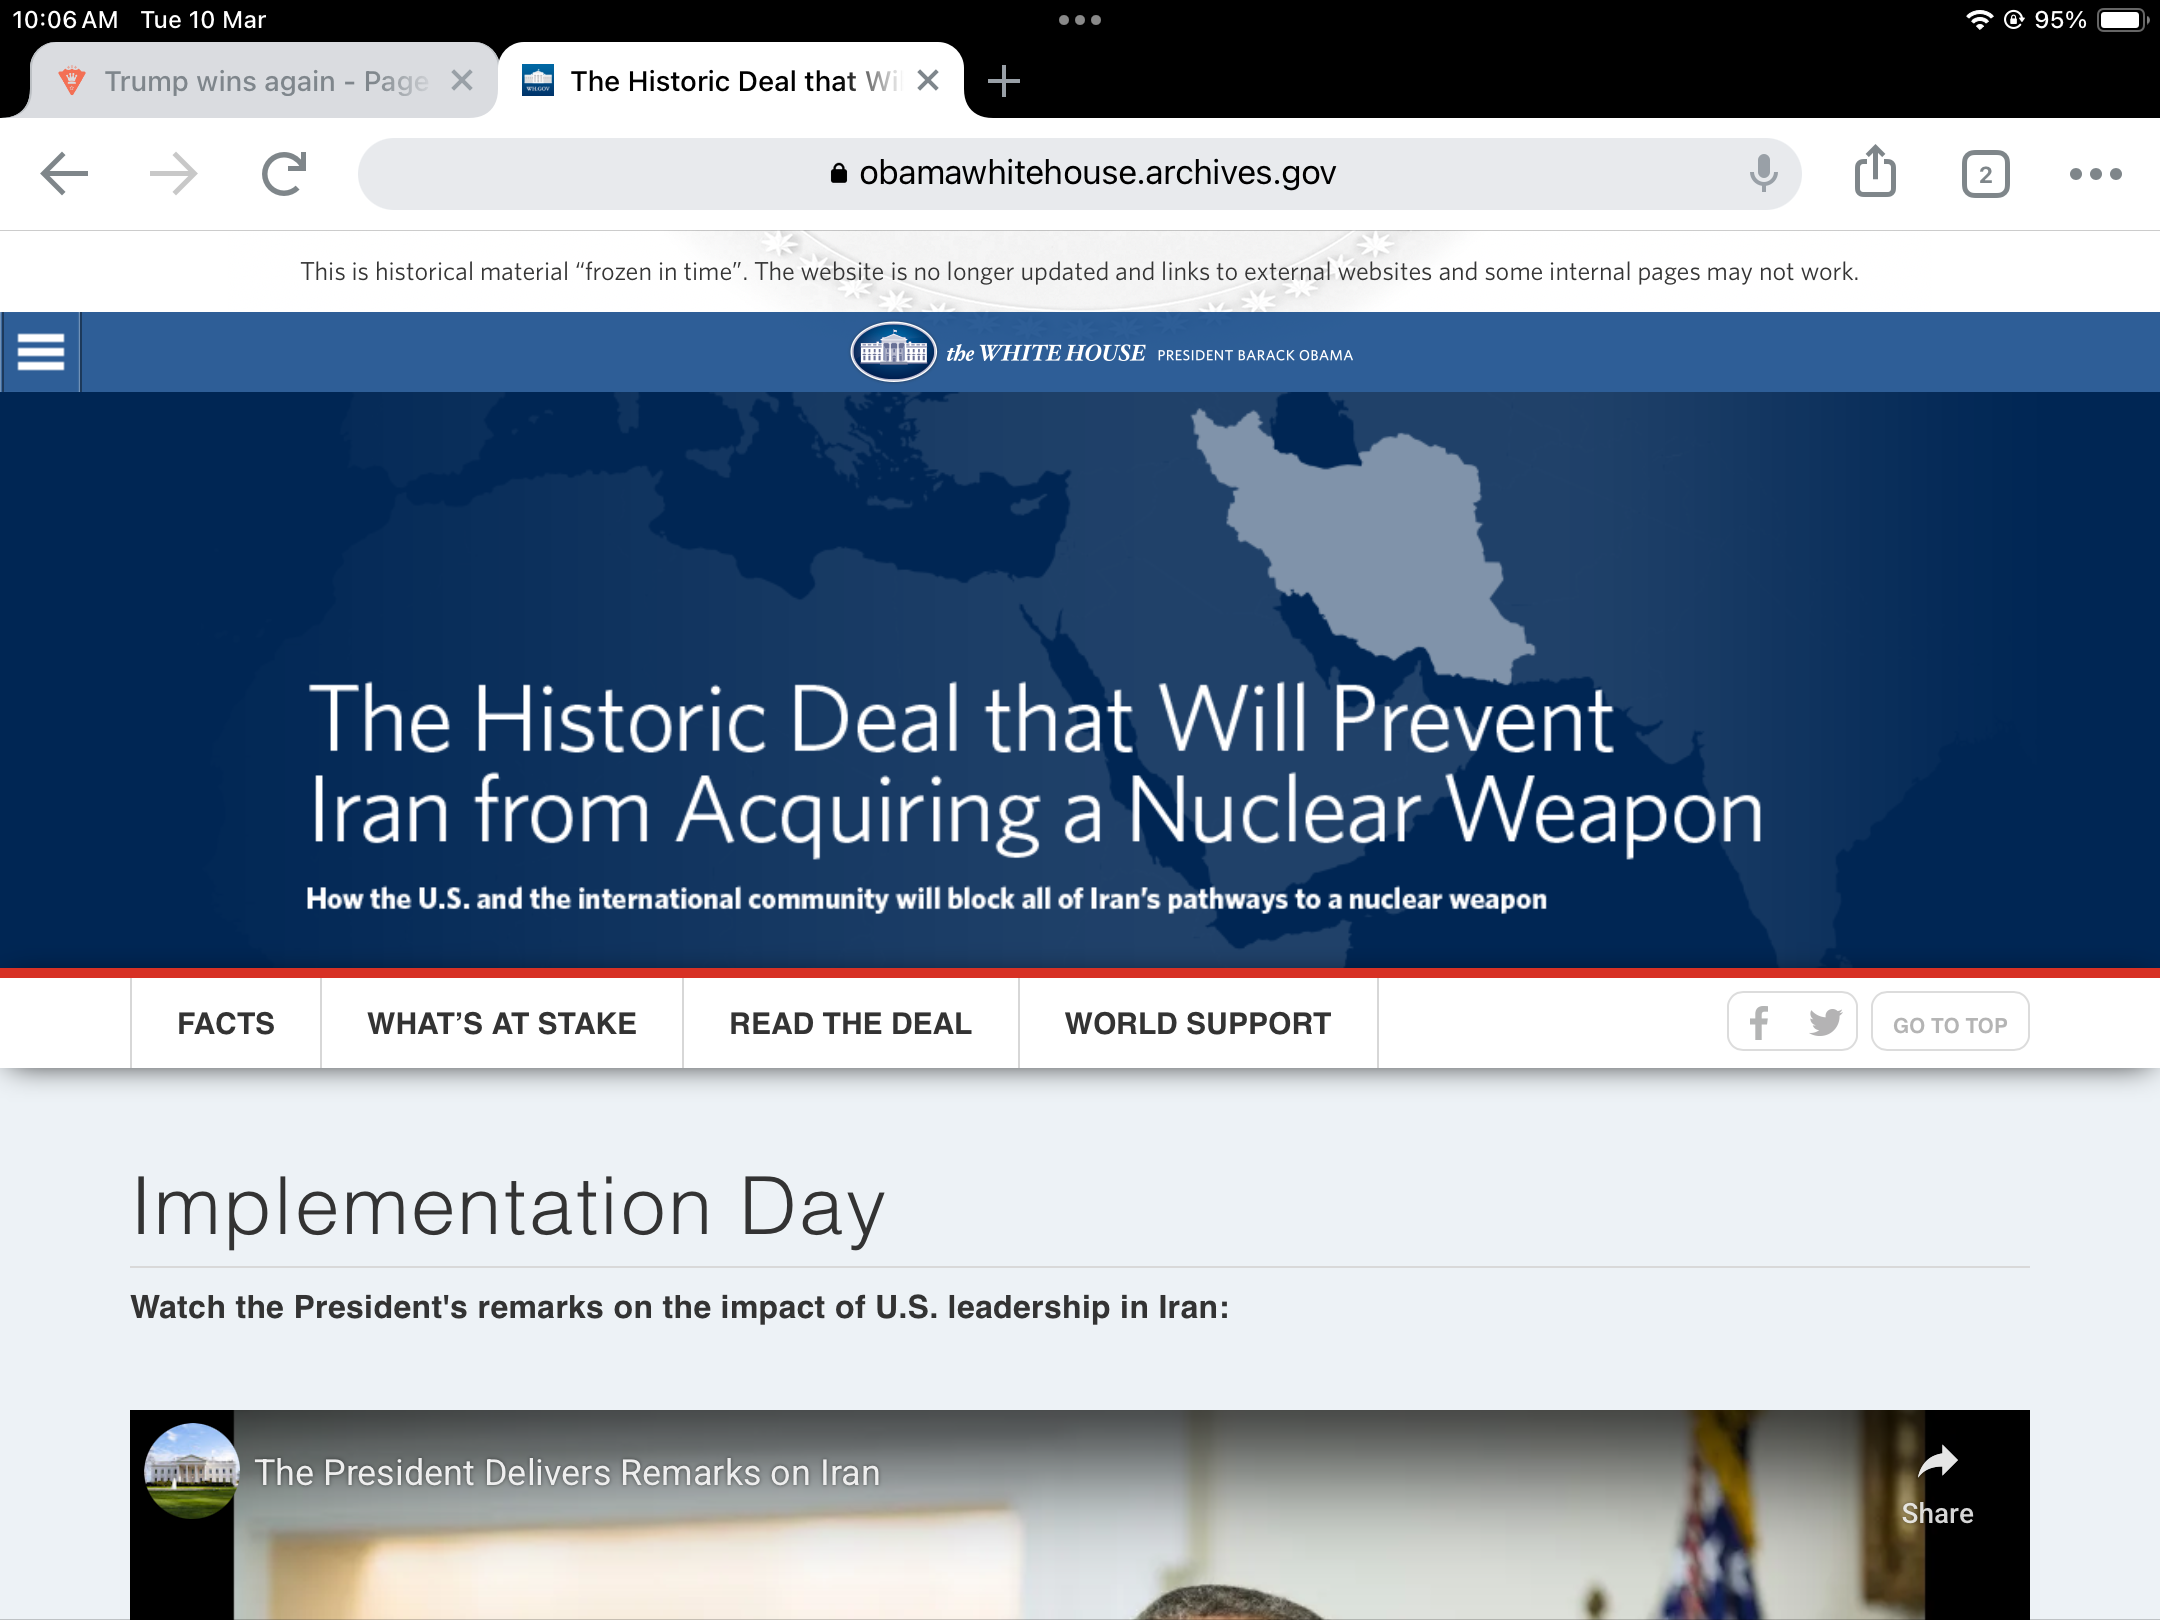
Task: Click the GO TO TOP button
Action: (x=1949, y=1023)
